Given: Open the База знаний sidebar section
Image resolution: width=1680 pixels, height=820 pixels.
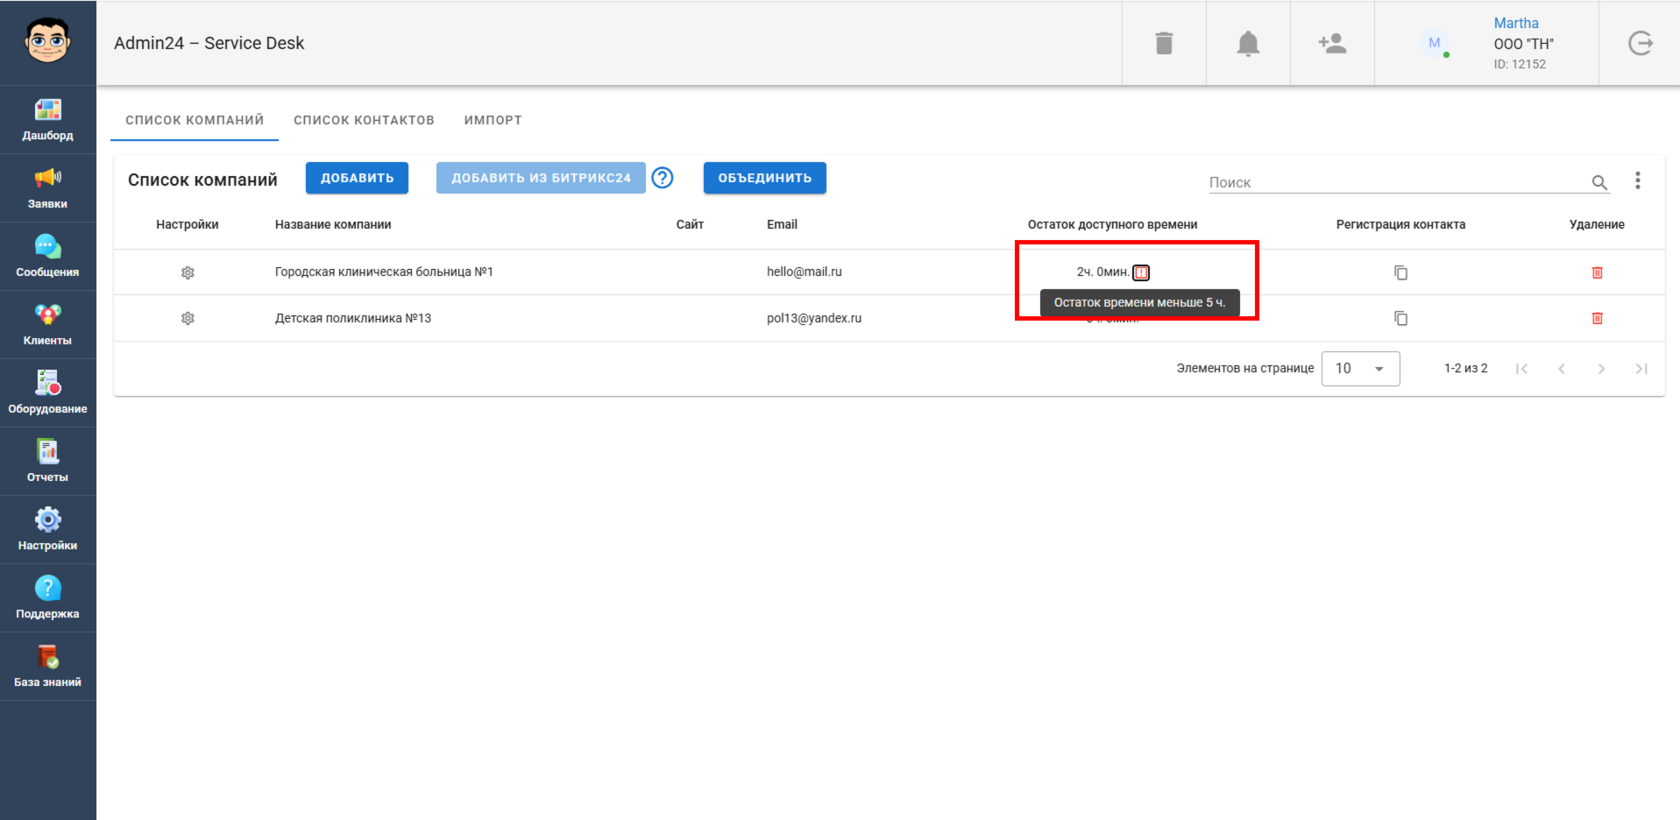Looking at the screenshot, I should (x=48, y=666).
